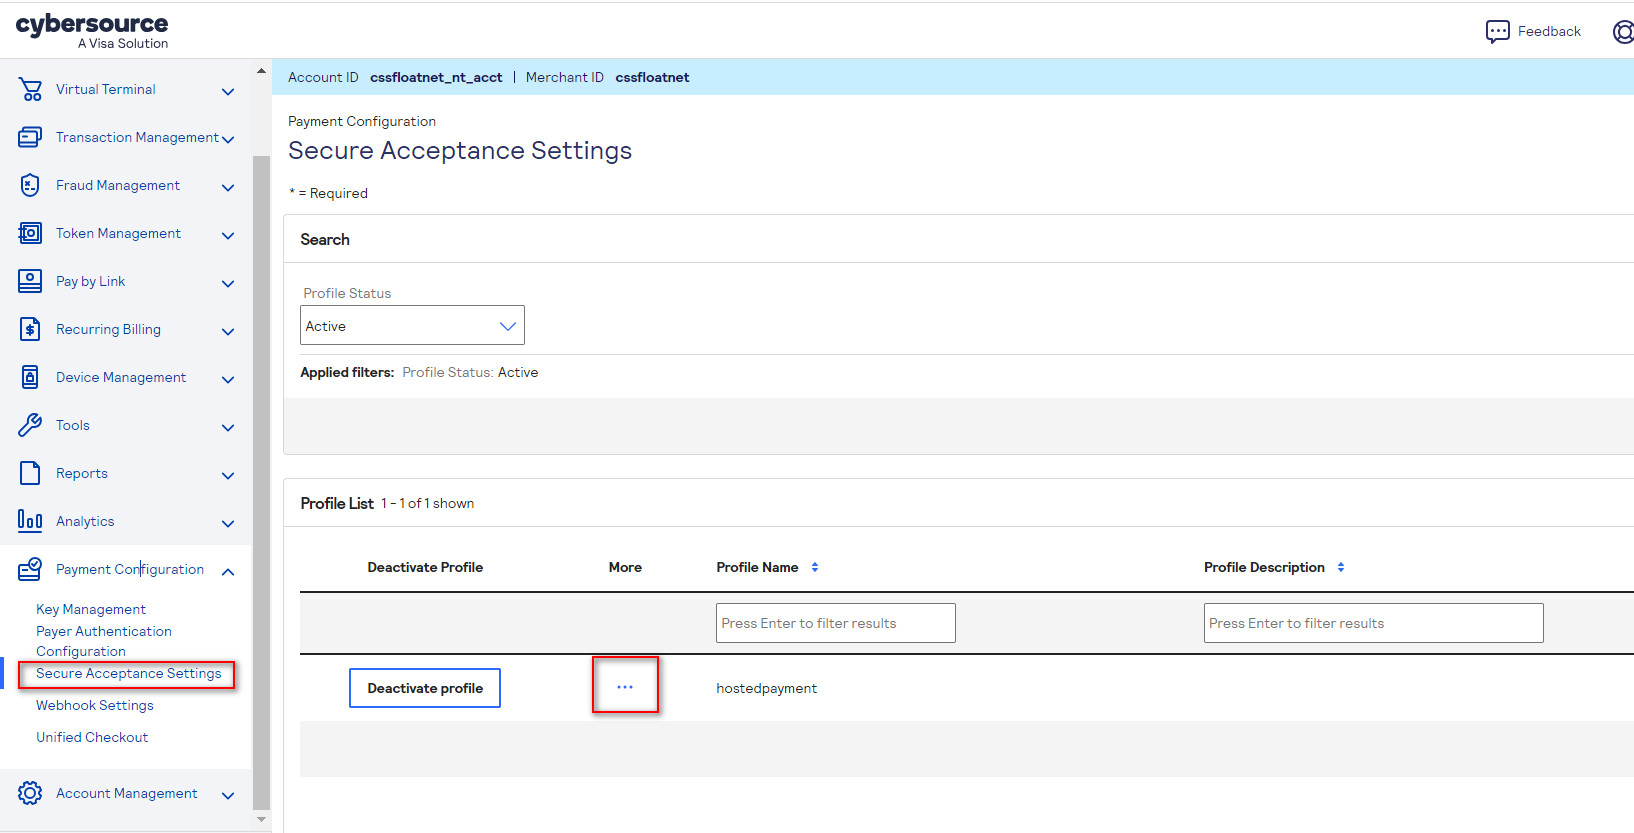Select Secure Acceptance Settings menu item

pos(128,673)
